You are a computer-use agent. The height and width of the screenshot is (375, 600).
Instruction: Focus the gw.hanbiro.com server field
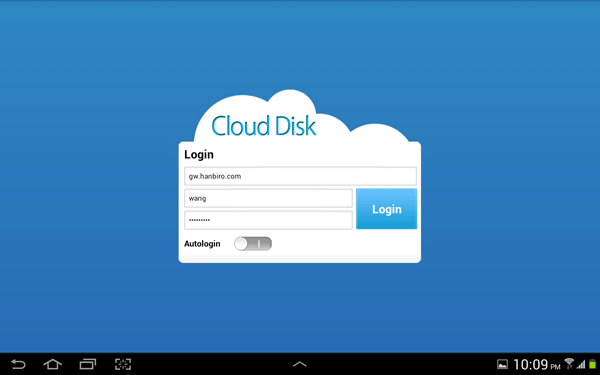click(x=300, y=176)
